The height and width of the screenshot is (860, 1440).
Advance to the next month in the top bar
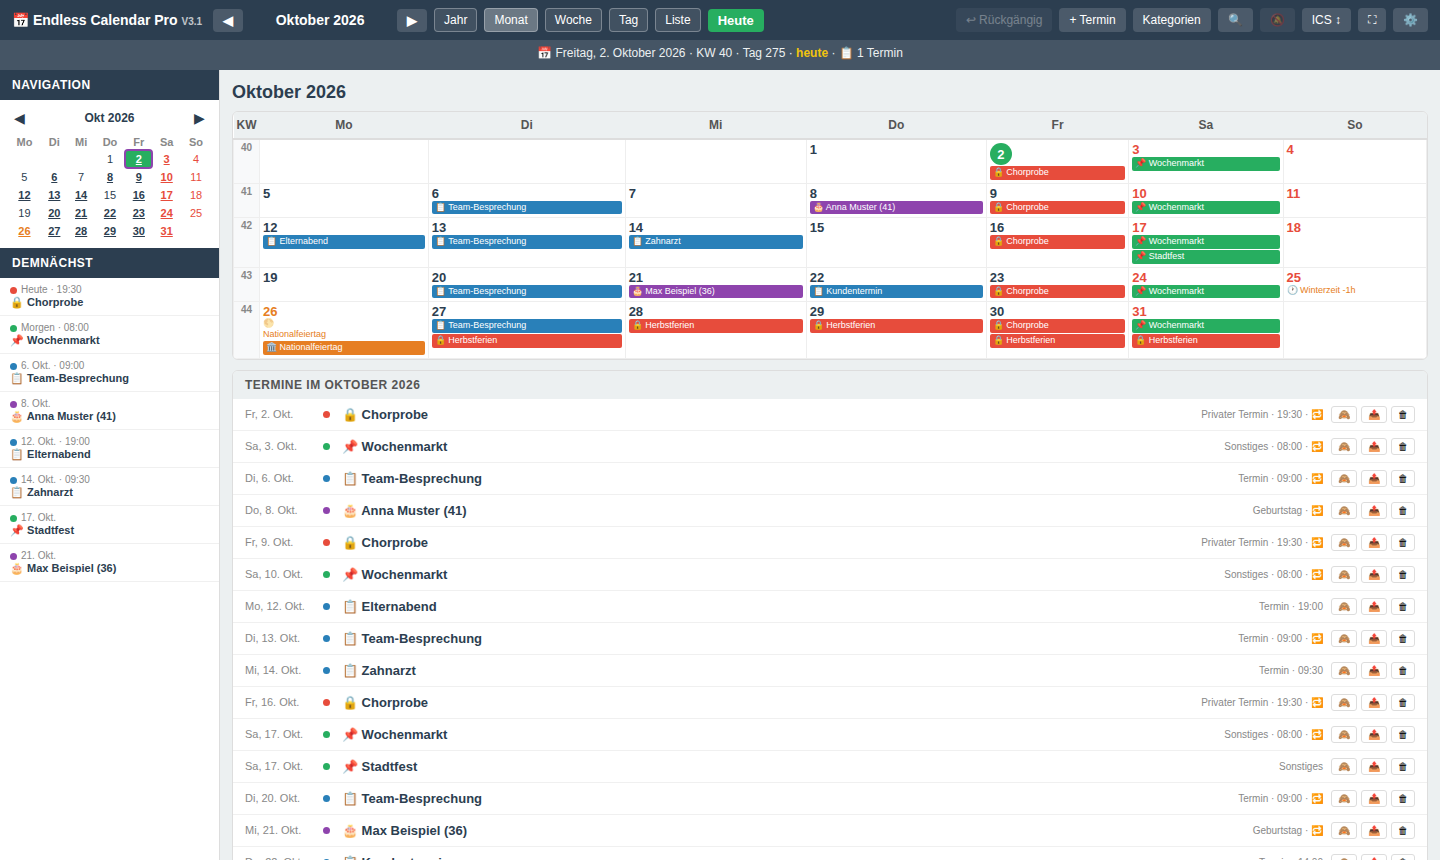(412, 20)
